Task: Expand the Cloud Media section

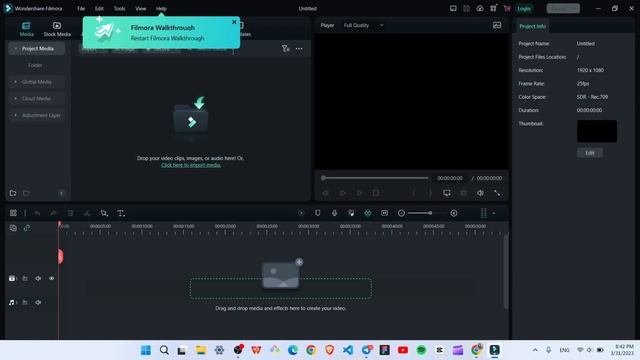Action: pos(16,99)
